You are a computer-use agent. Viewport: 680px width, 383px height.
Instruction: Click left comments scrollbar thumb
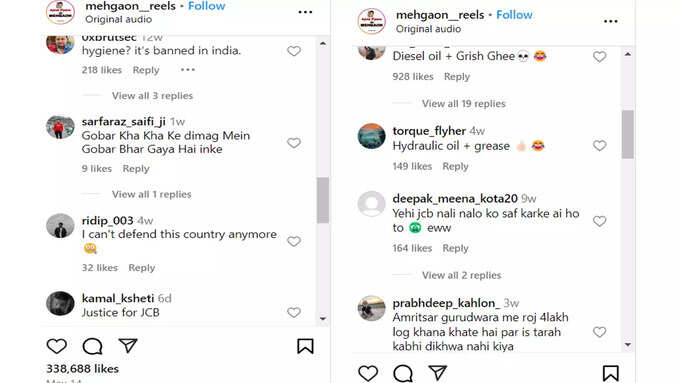click(323, 200)
